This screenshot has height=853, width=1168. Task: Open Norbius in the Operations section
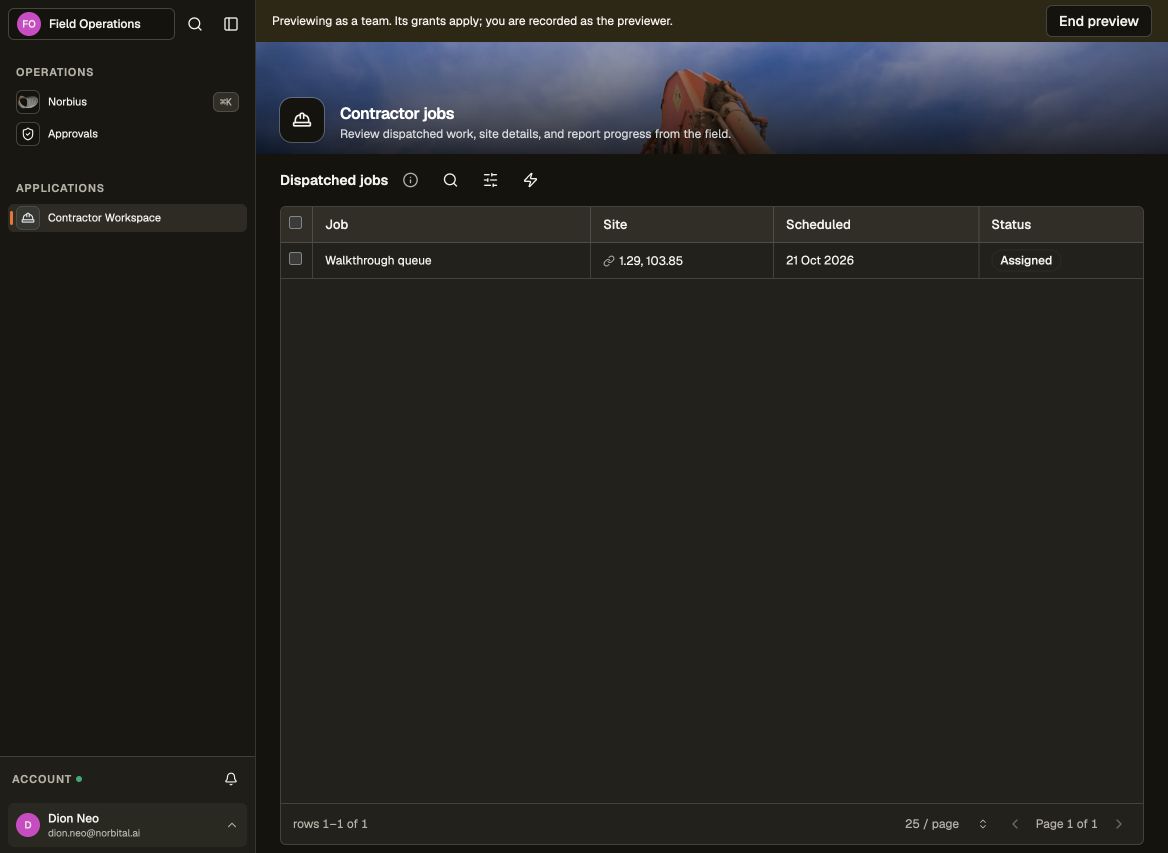coord(127,102)
